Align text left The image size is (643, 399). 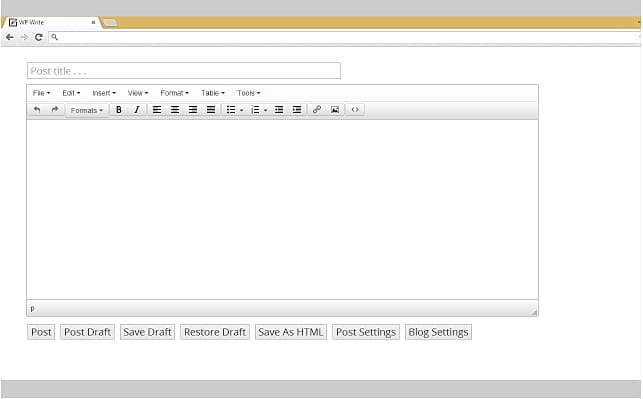pos(157,110)
